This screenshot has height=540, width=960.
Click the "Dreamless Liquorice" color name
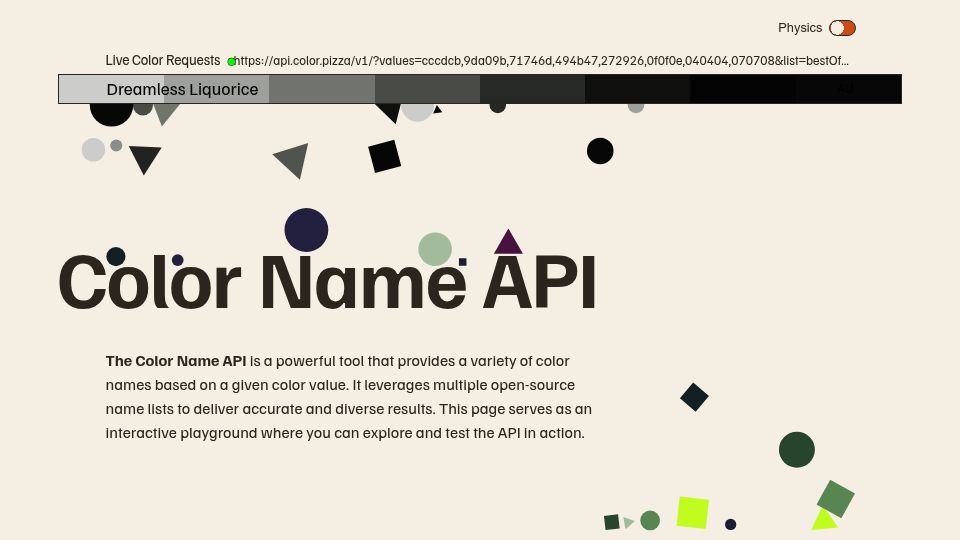click(182, 89)
